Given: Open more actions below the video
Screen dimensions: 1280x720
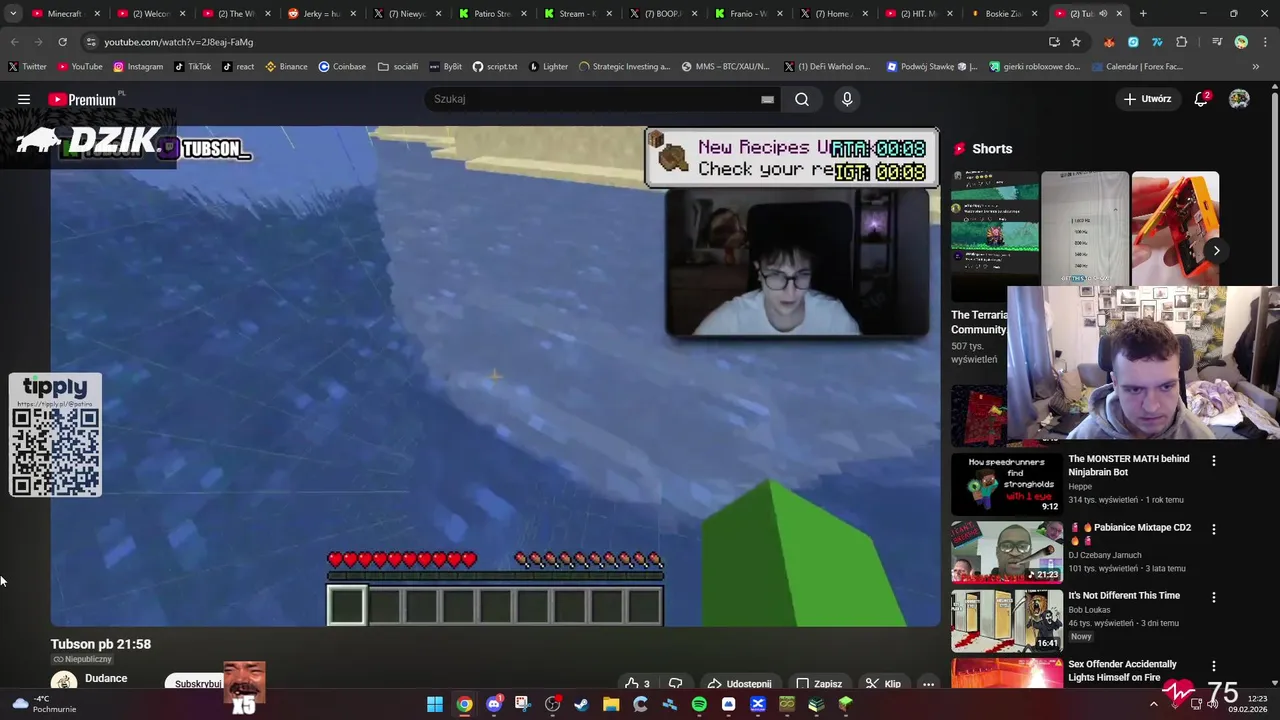Looking at the screenshot, I should point(928,684).
